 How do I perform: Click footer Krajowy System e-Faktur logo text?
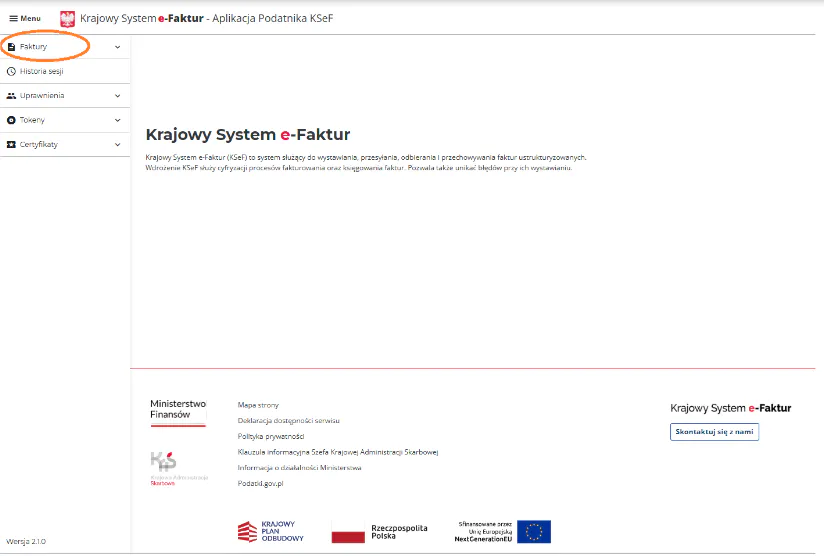[730, 408]
